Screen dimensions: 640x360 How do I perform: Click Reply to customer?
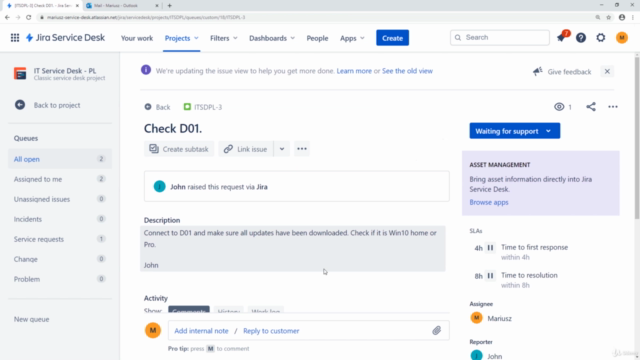[271, 331]
